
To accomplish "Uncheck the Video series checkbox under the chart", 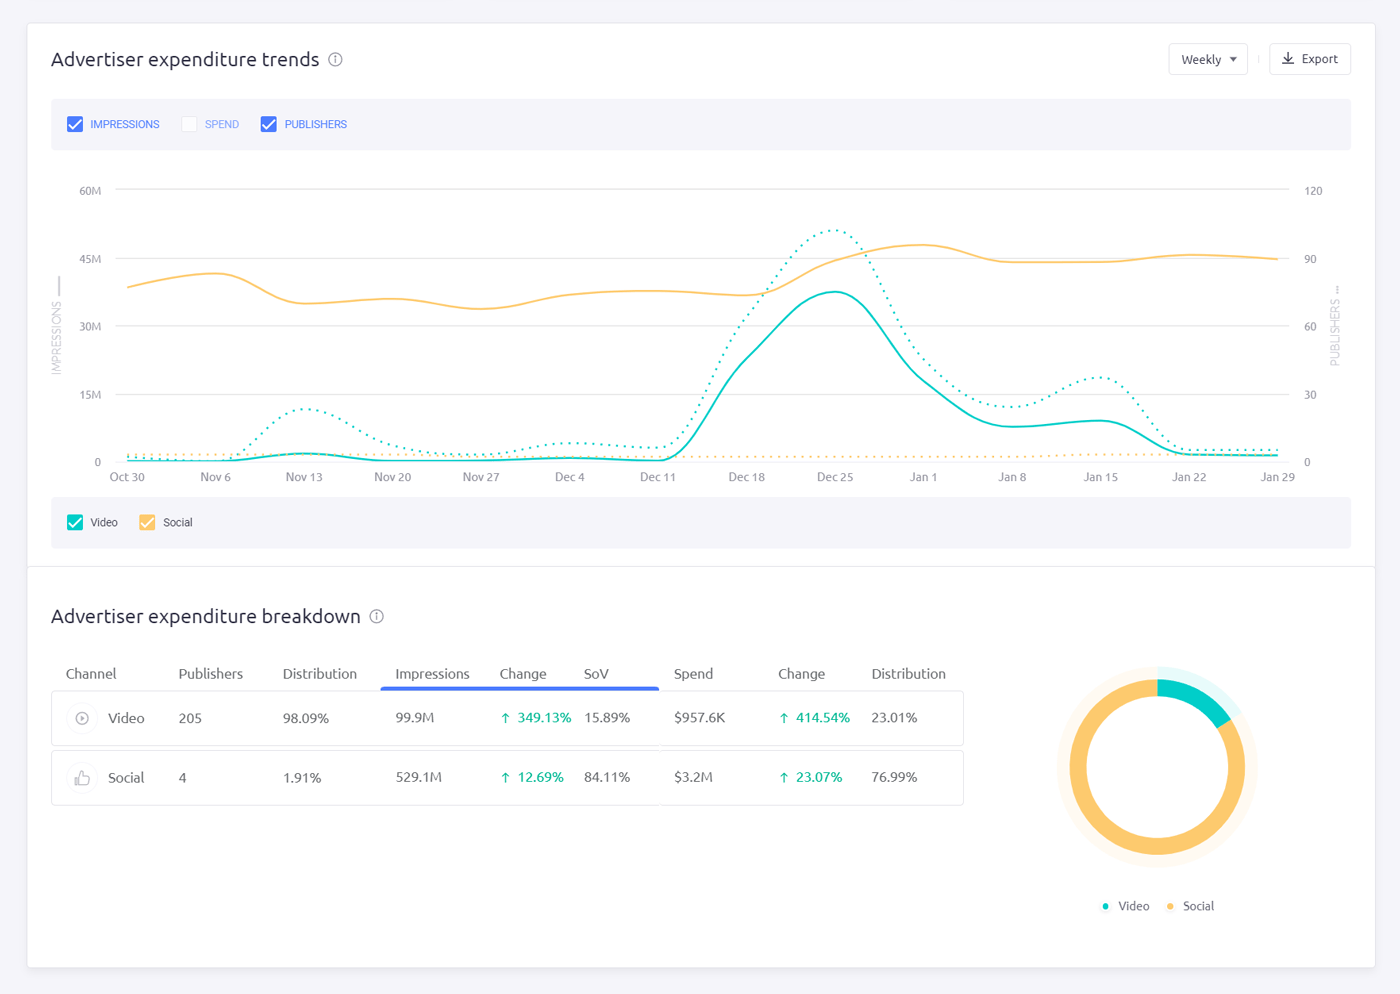I will 75,522.
